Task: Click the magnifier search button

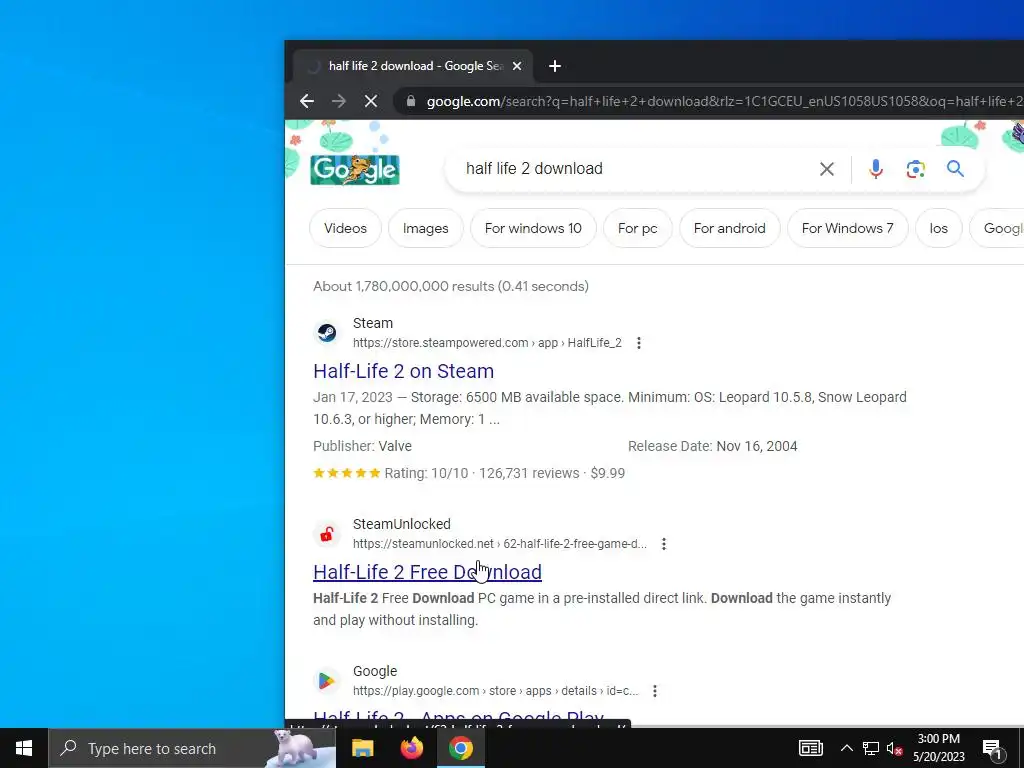Action: 955,169
